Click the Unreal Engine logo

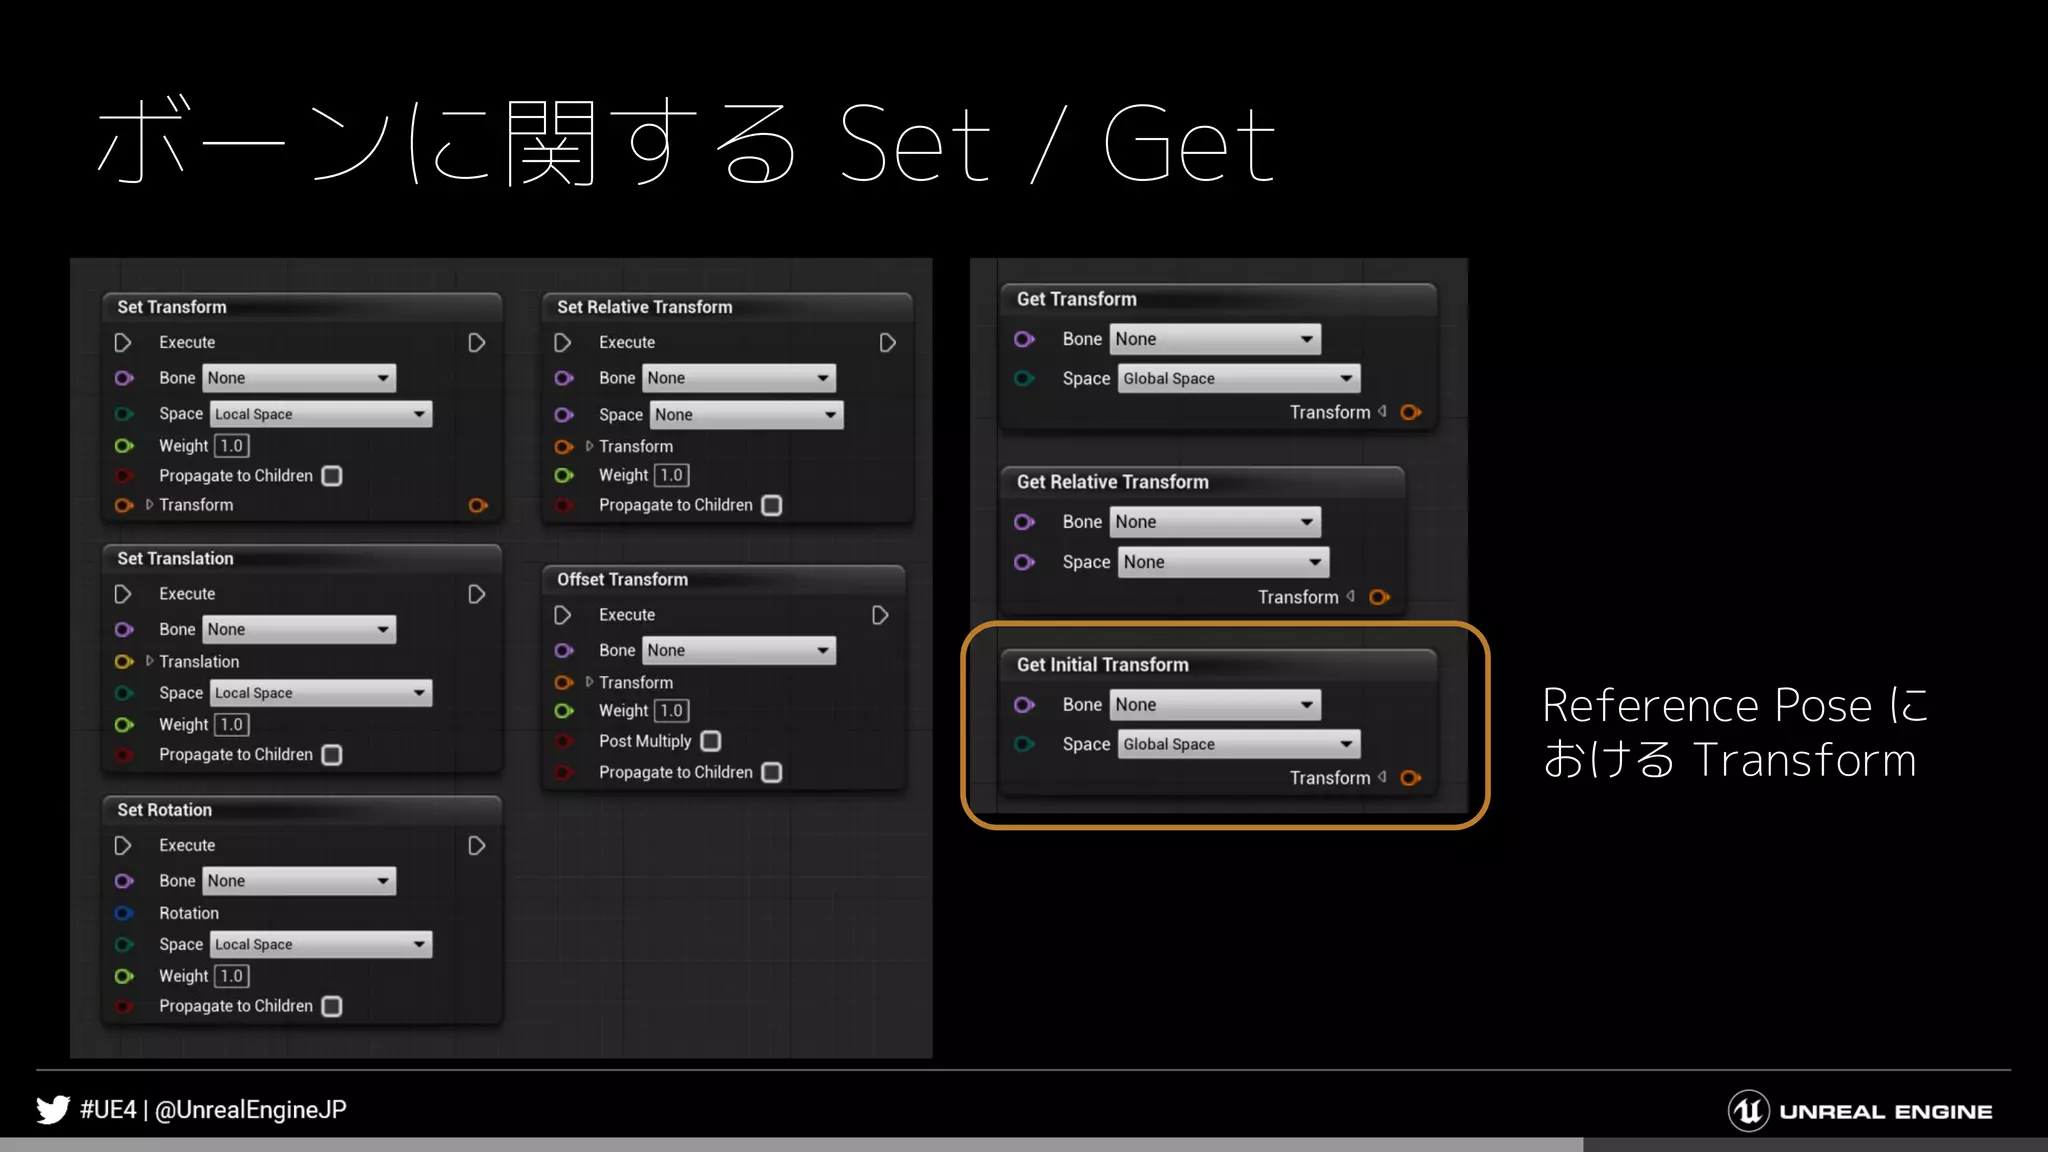pyautogui.click(x=1860, y=1111)
